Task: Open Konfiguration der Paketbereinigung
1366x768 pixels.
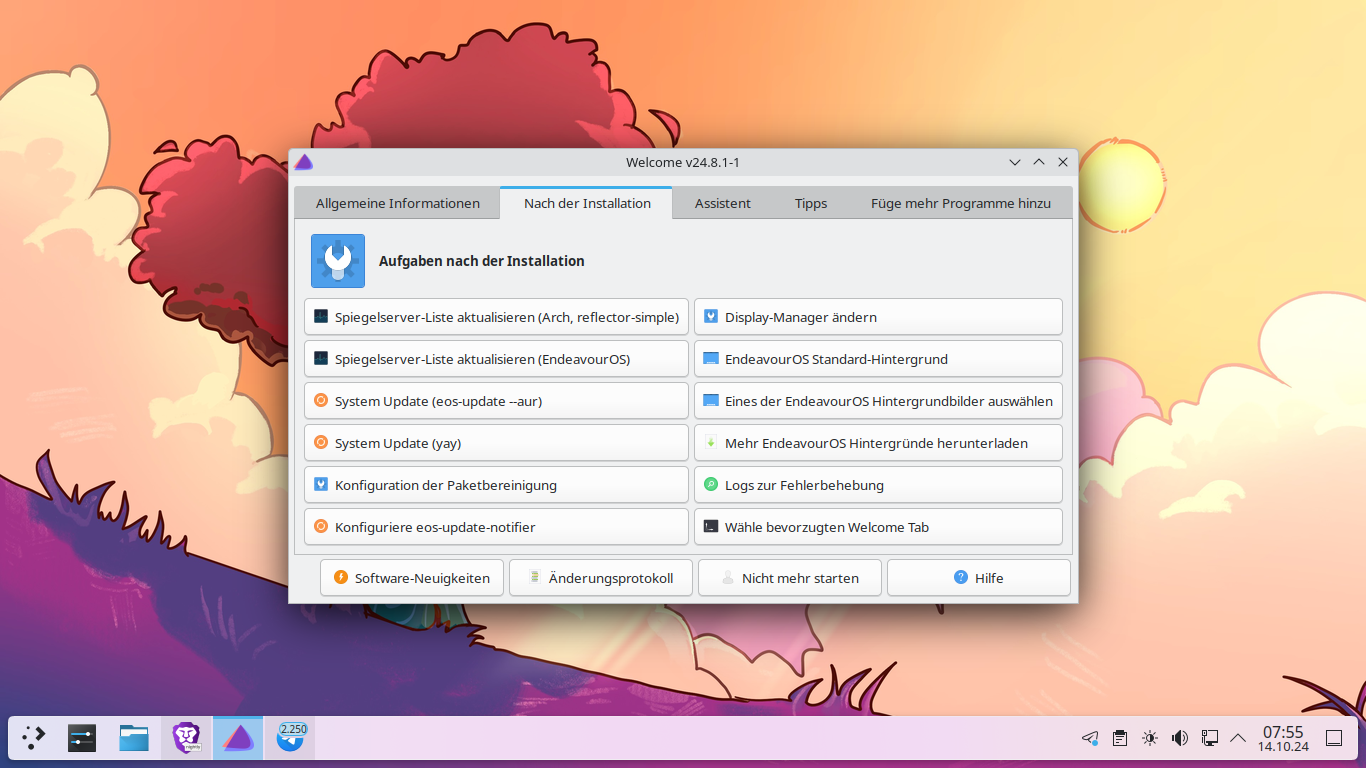Action: point(496,485)
